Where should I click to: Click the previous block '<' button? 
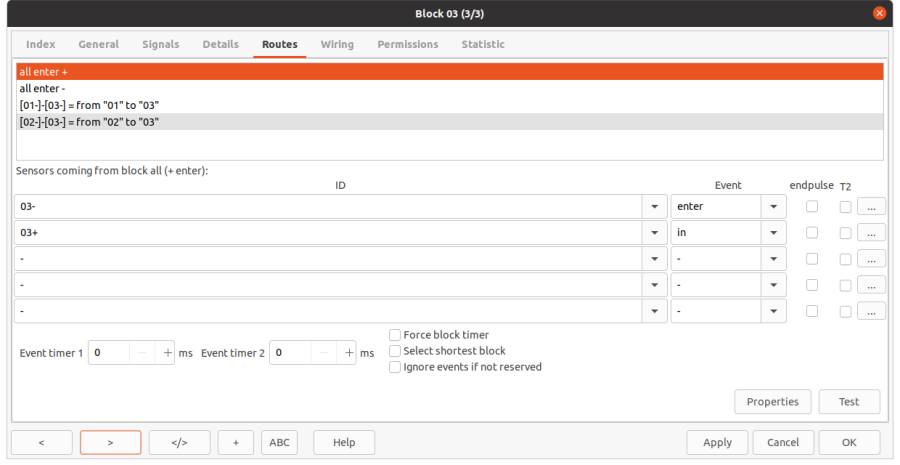pyautogui.click(x=41, y=442)
